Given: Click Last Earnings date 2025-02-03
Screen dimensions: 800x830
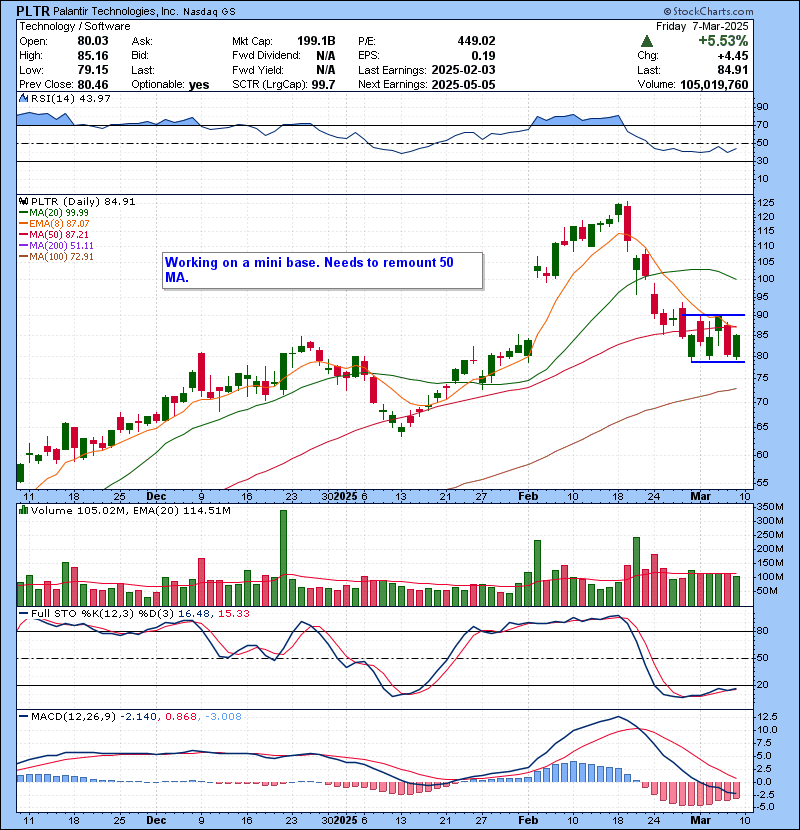Looking at the screenshot, I should click(x=463, y=70).
